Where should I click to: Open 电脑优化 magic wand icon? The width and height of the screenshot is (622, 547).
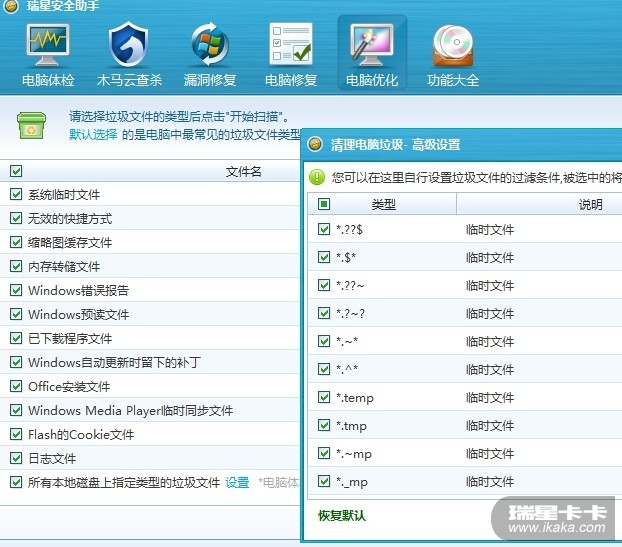click(372, 44)
